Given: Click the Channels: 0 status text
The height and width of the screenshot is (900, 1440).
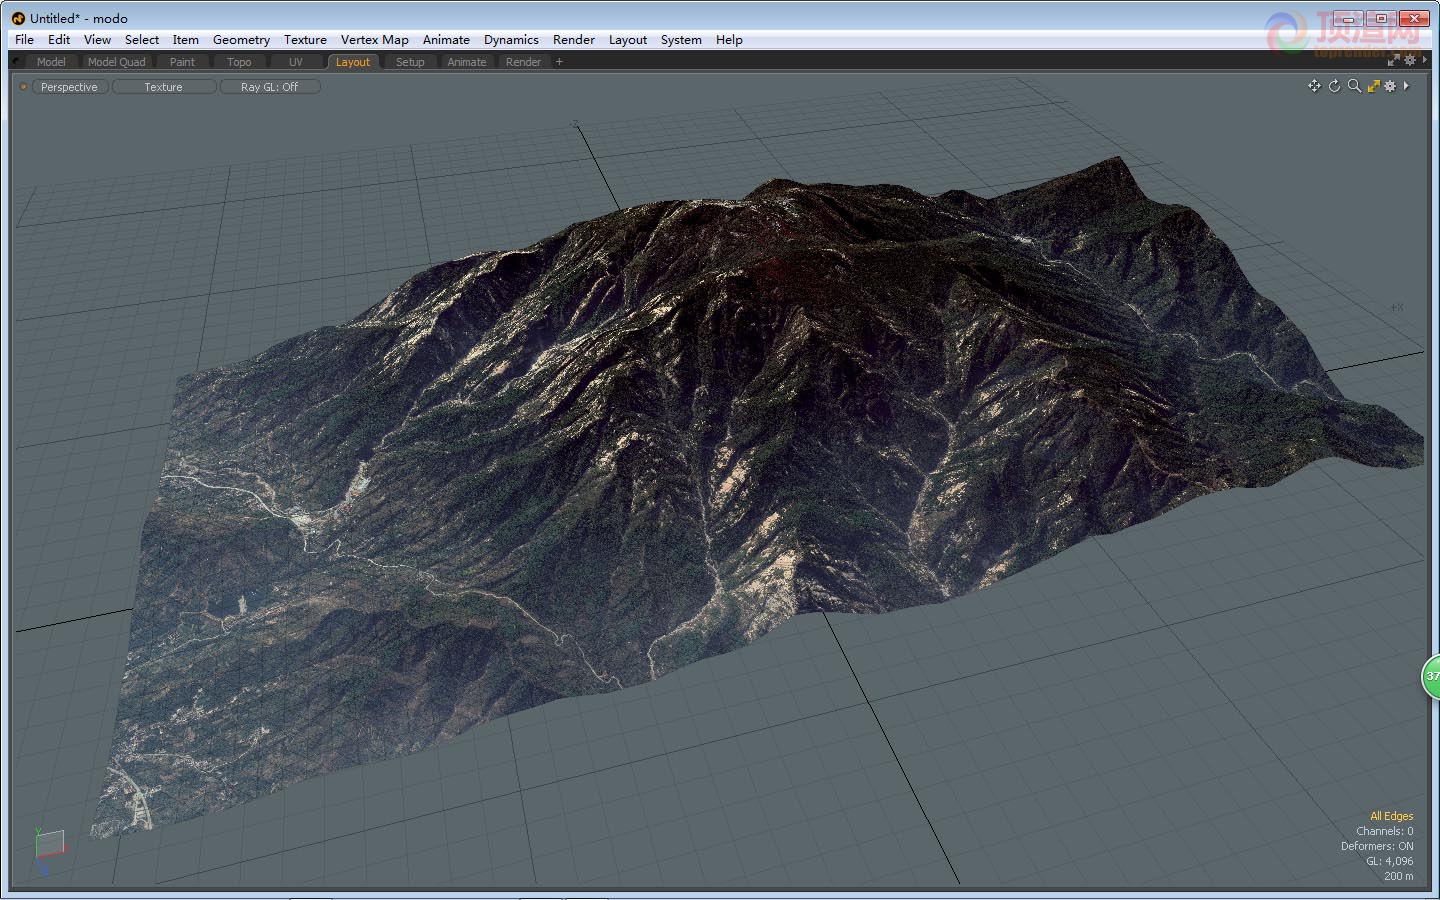Looking at the screenshot, I should click(x=1384, y=831).
